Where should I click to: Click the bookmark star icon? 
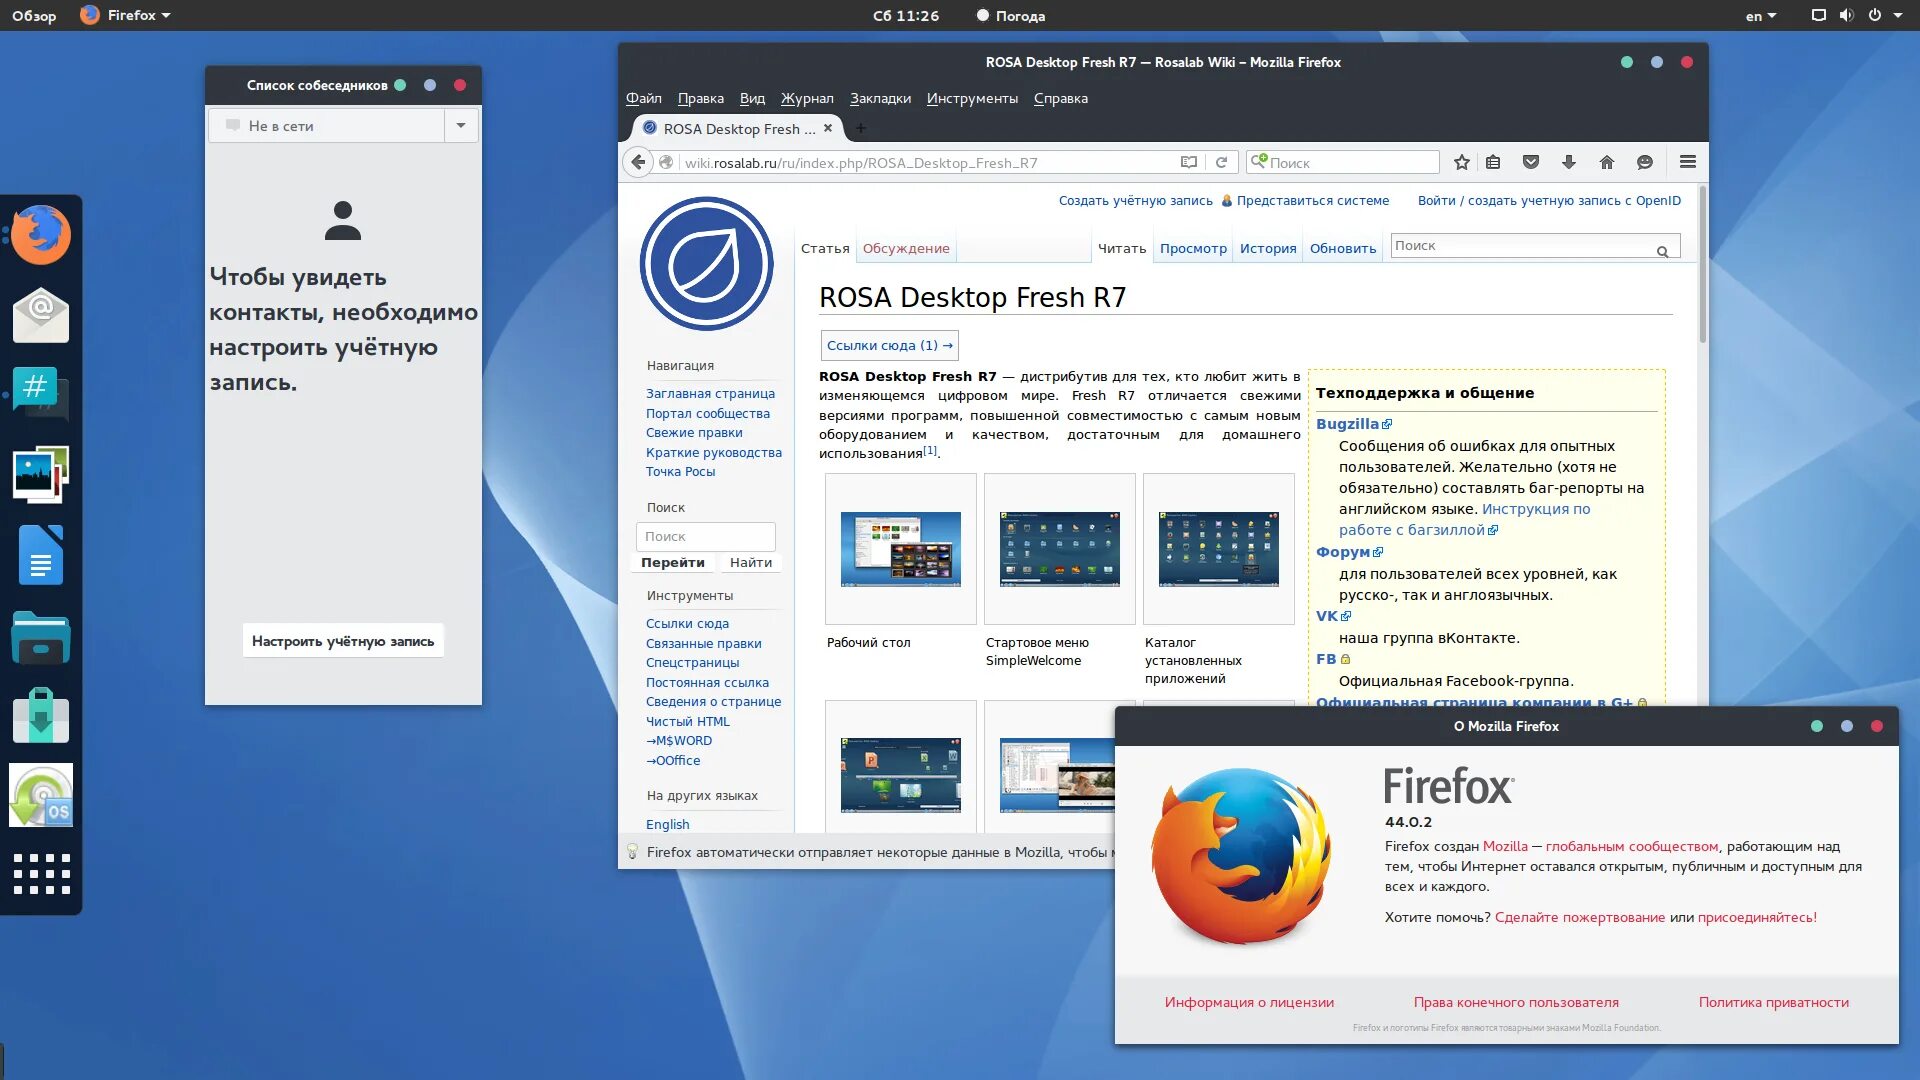1462,162
